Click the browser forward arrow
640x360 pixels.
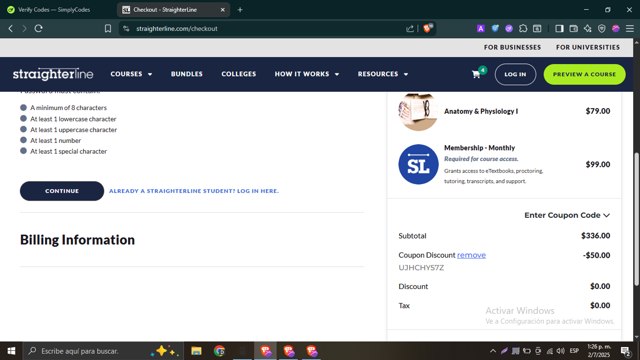pyautogui.click(x=24, y=29)
